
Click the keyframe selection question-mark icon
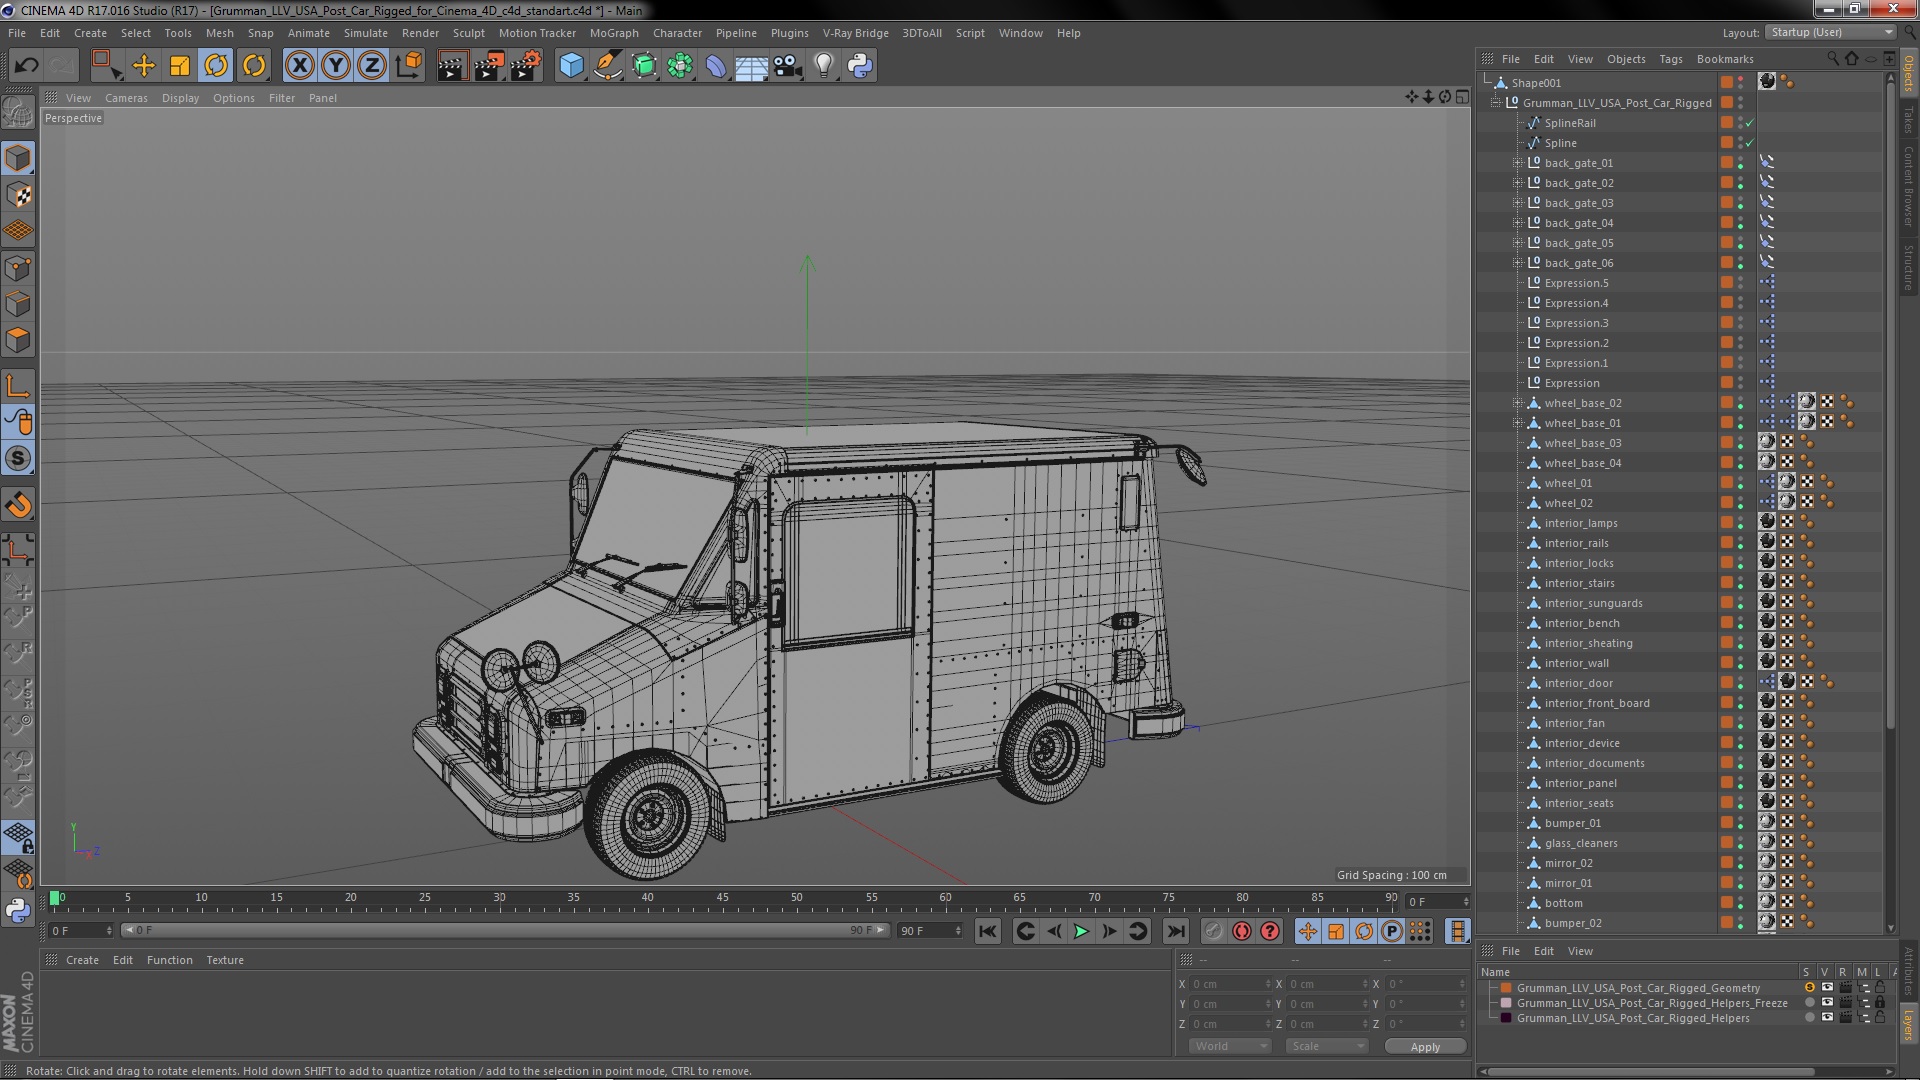(x=1270, y=931)
